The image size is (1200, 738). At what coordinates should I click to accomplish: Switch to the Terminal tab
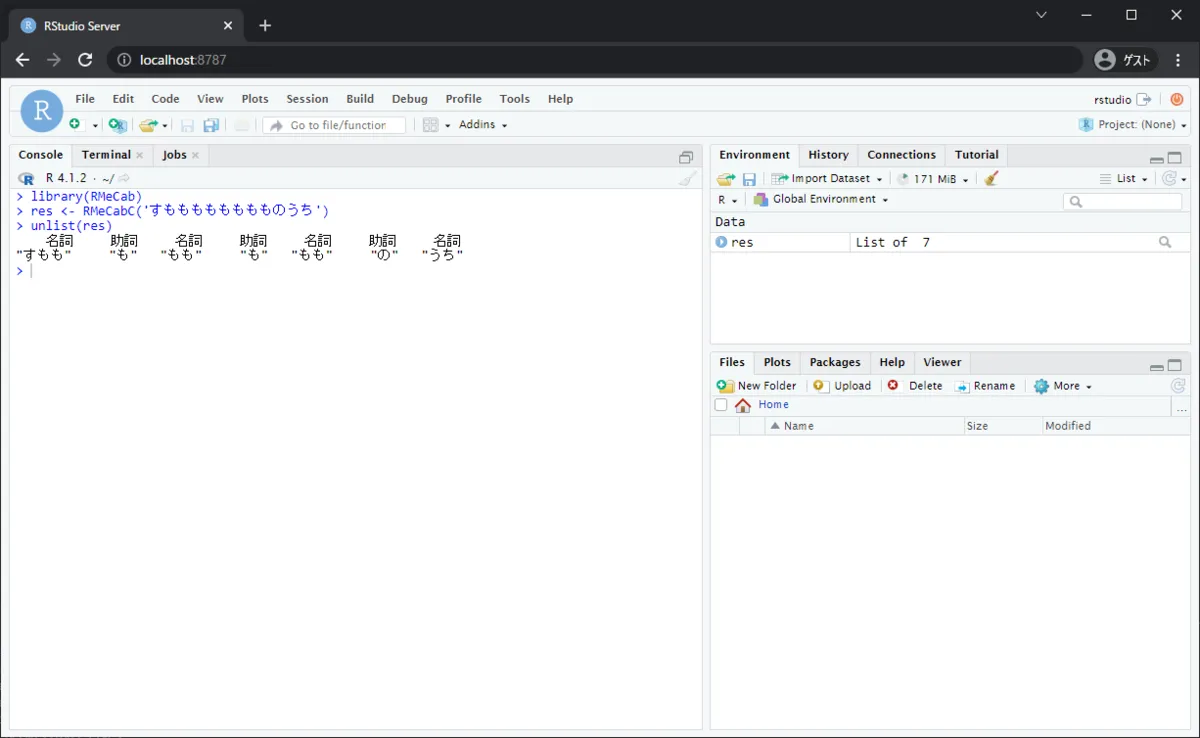(106, 155)
